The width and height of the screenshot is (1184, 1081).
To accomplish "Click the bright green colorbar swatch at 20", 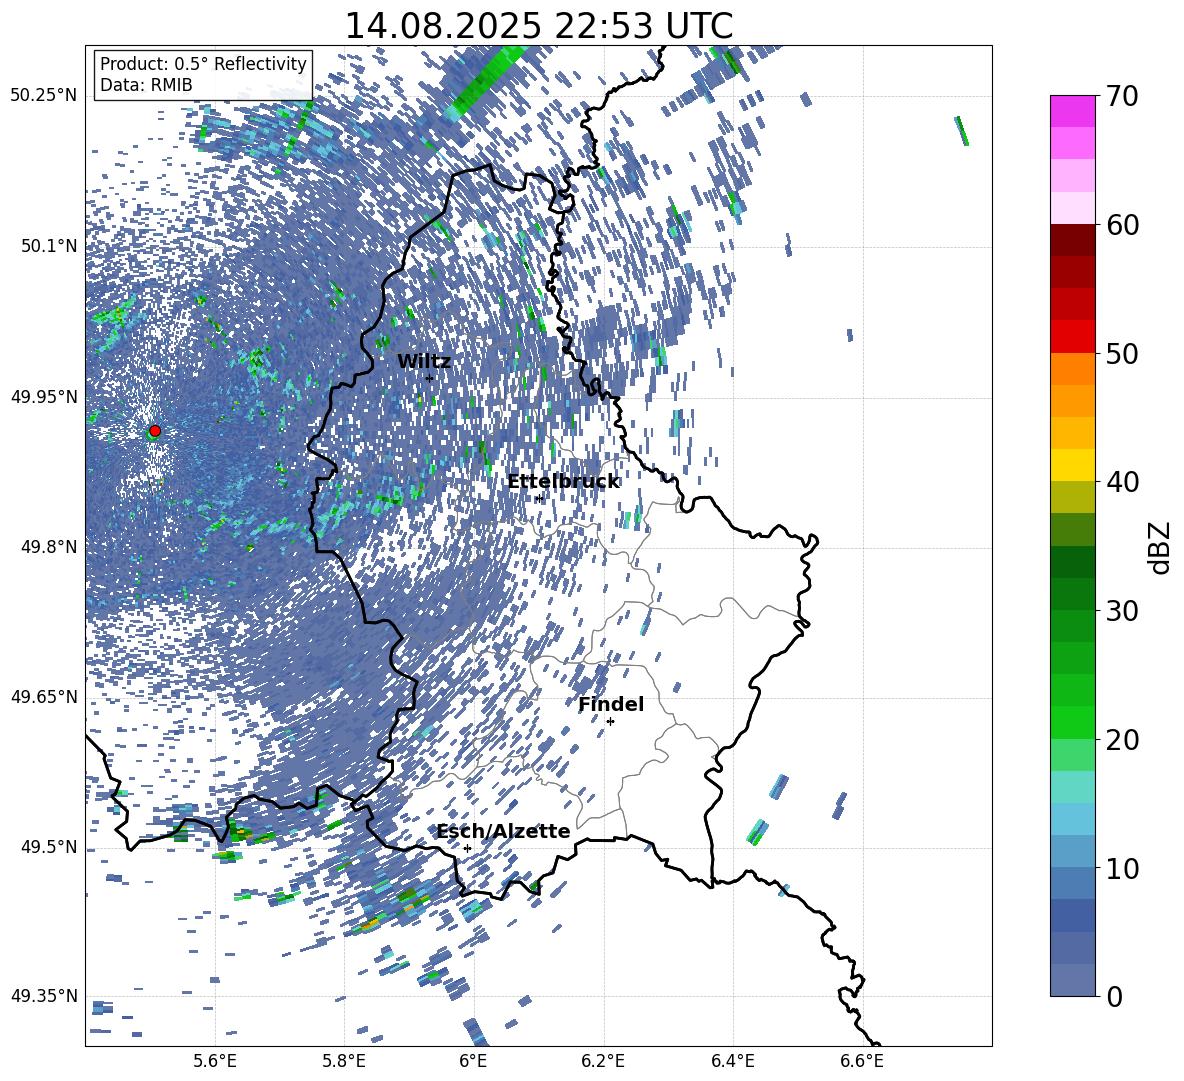I will click(x=1072, y=722).
